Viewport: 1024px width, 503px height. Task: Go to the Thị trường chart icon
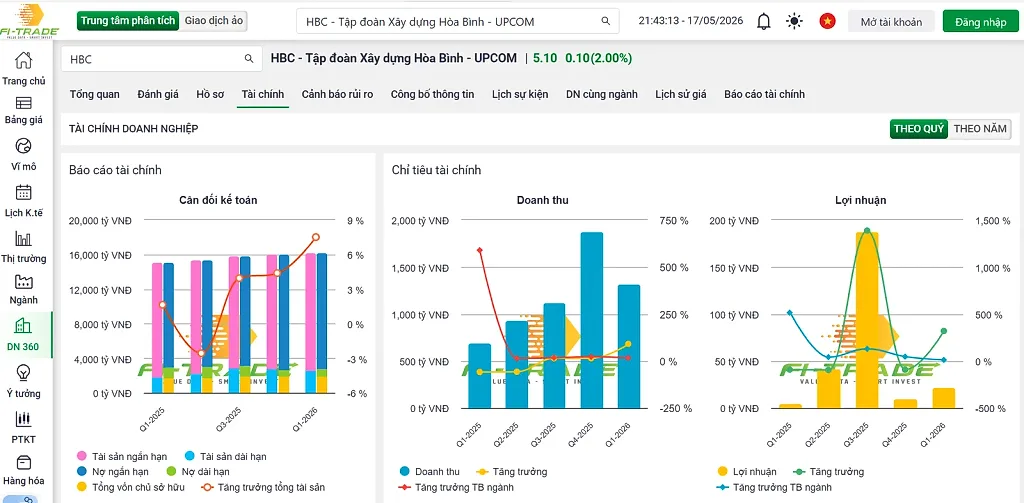(x=24, y=238)
